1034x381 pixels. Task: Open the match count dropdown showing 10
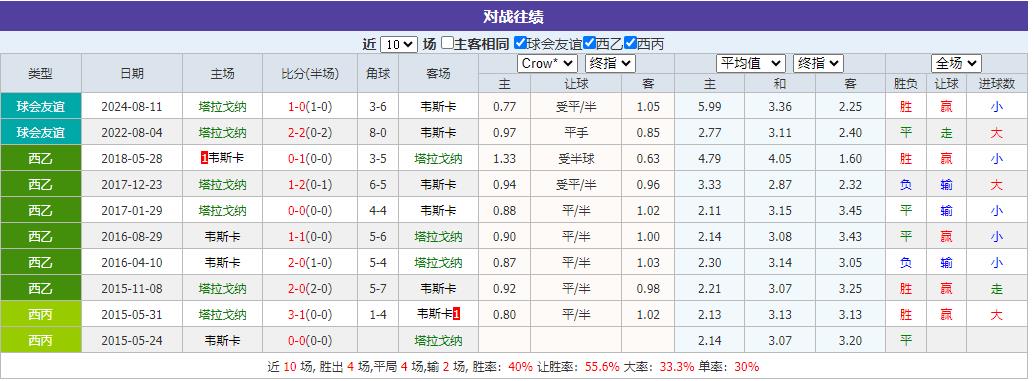399,44
